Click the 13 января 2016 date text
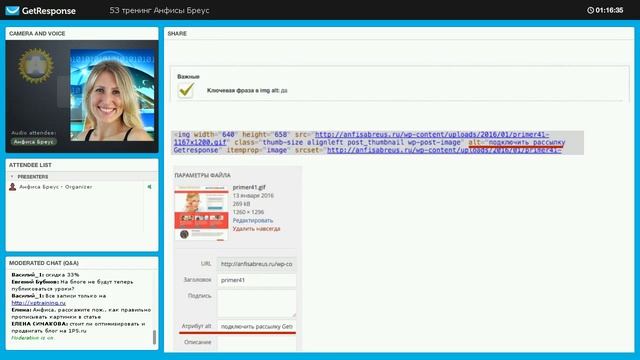This screenshot has width=640, height=360. (x=253, y=196)
